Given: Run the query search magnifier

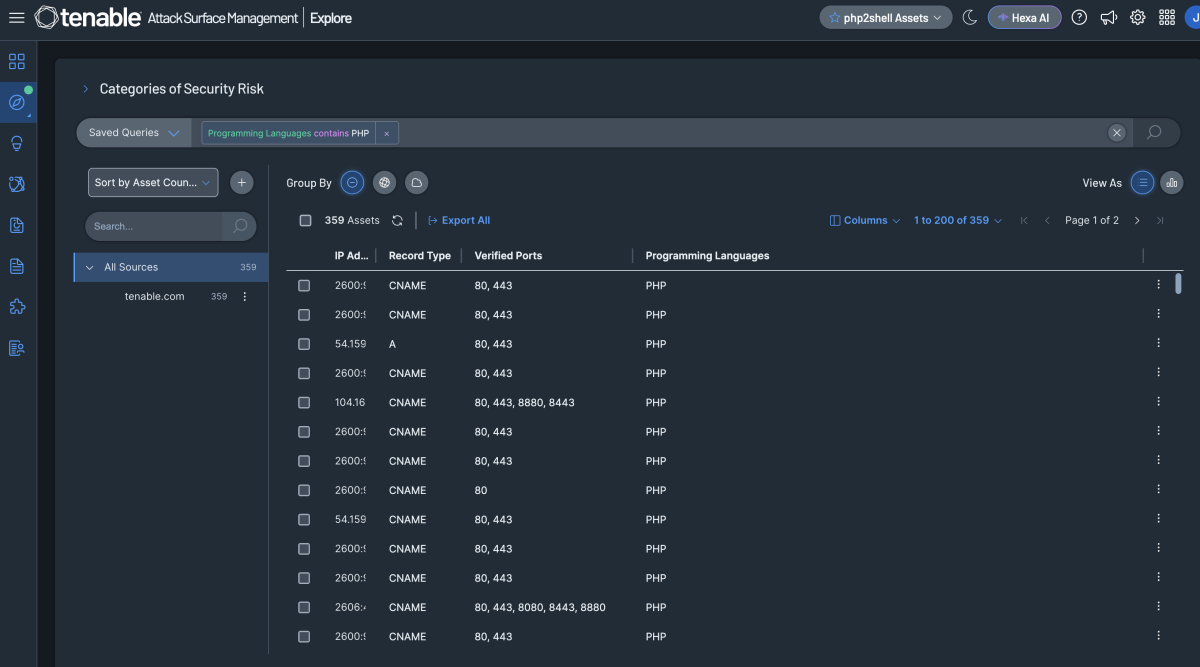Looking at the screenshot, I should coord(1154,132).
